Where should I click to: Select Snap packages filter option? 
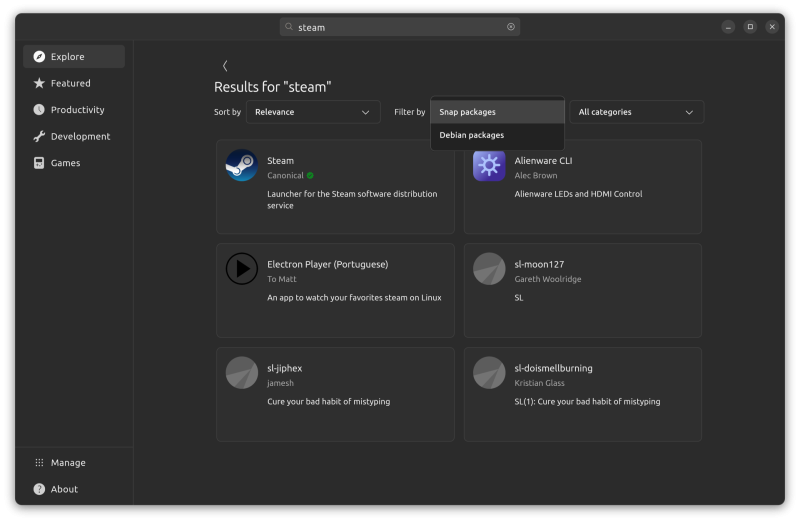(x=497, y=112)
